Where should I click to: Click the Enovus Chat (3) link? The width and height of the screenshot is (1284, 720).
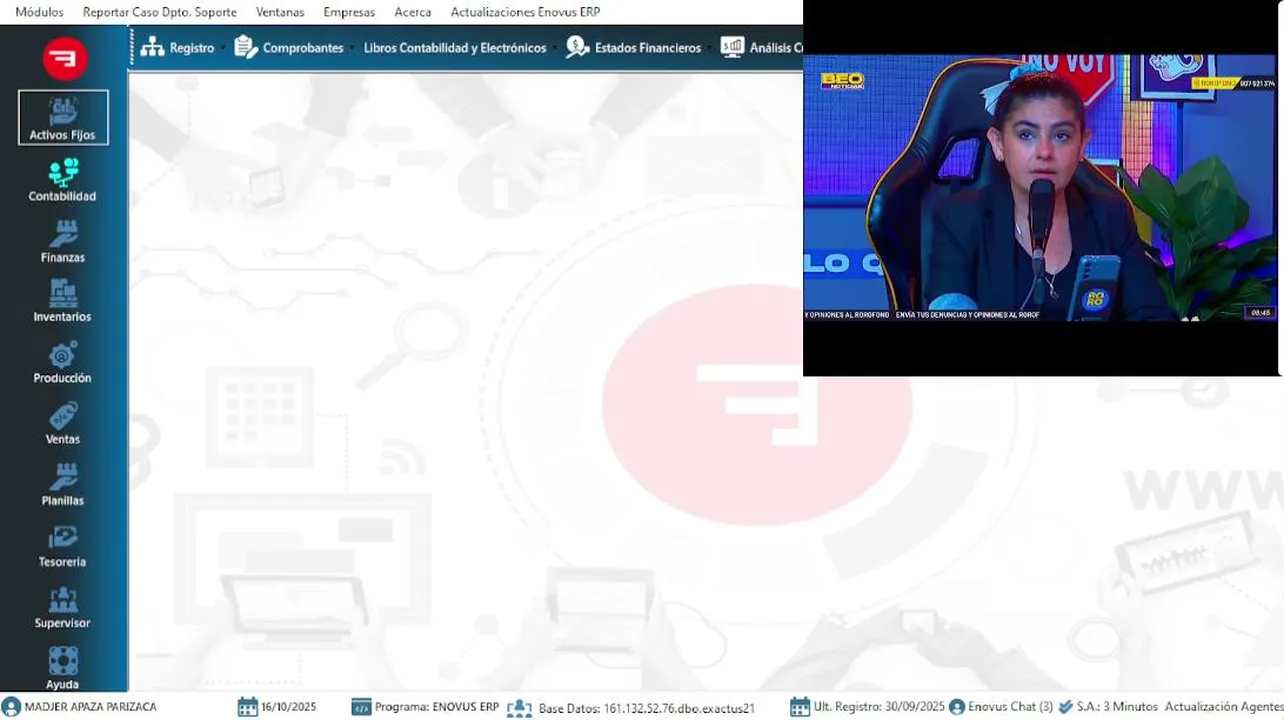(1010, 707)
